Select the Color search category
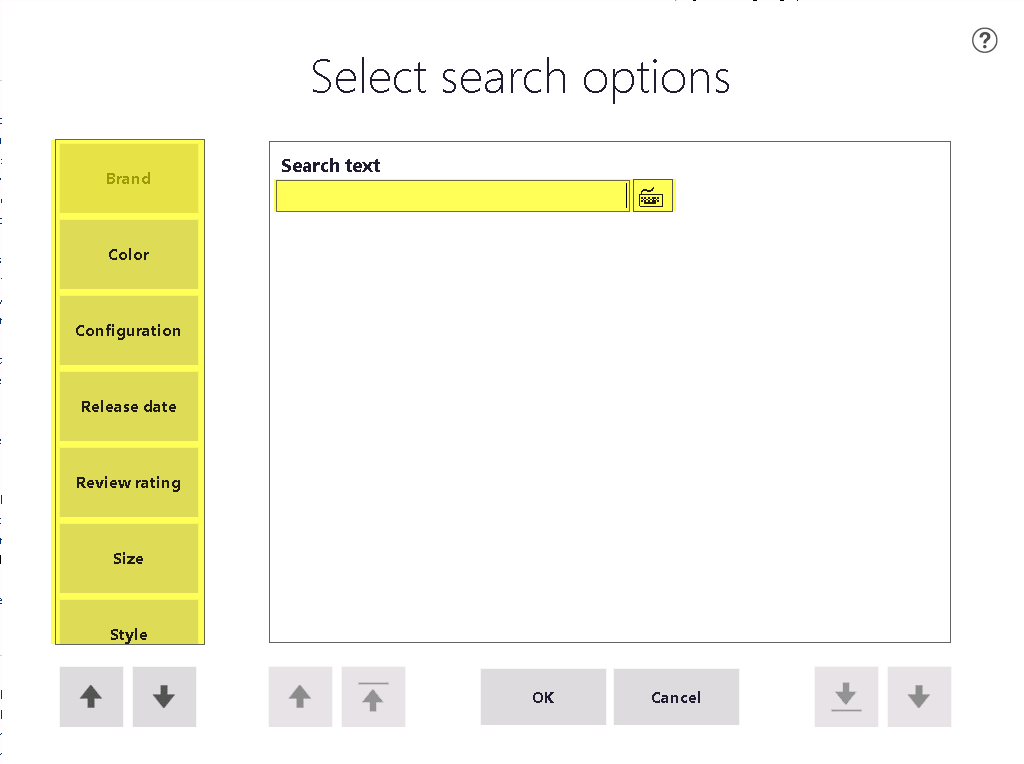Screen dimensions: 1024x764 [x=129, y=255]
